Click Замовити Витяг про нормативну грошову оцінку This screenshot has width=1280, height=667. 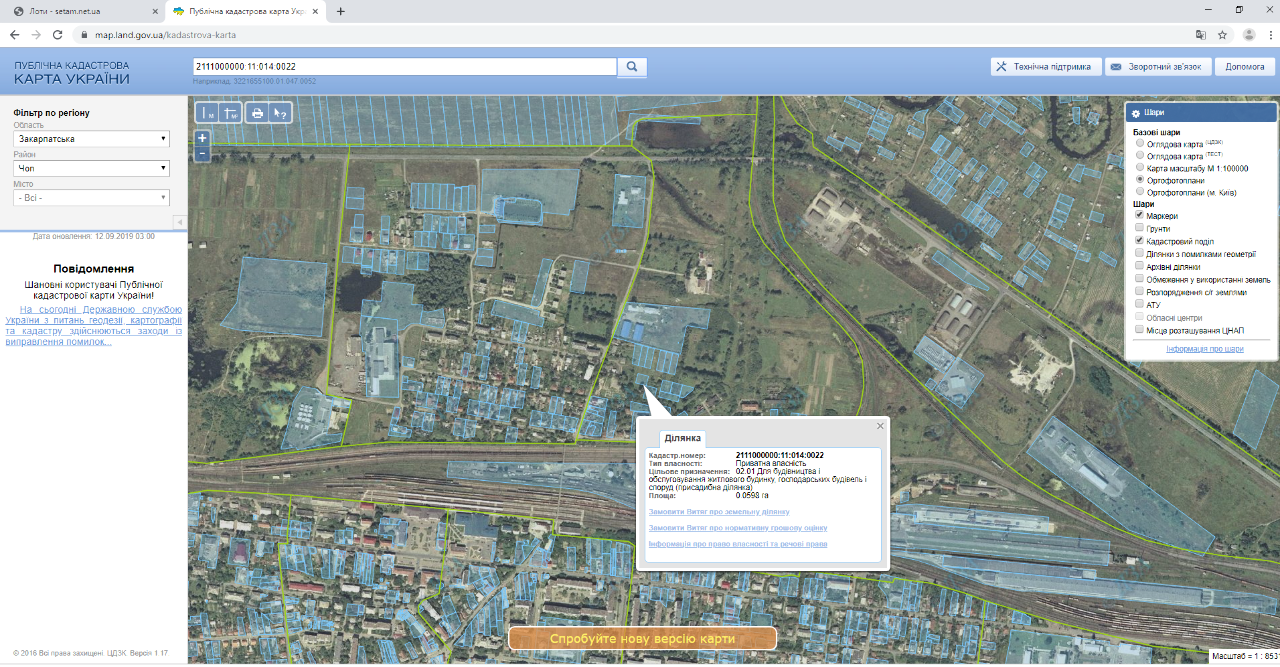[x=738, y=527]
